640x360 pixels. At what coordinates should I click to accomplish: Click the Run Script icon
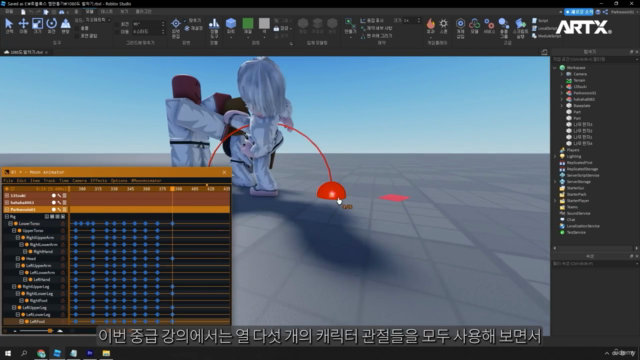[x=520, y=24]
